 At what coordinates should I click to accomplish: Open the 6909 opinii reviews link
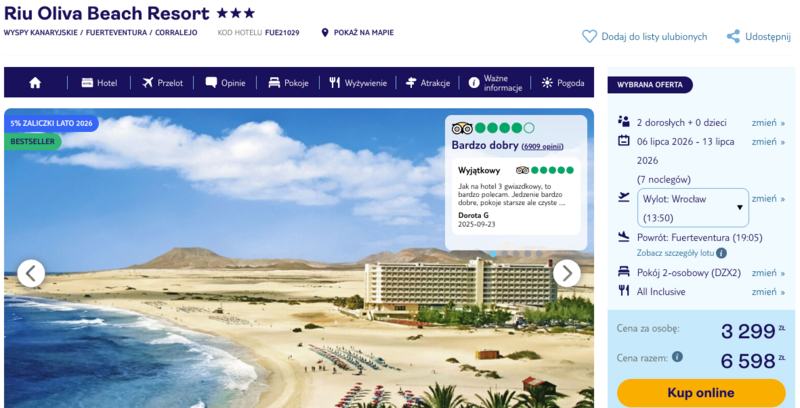click(542, 146)
